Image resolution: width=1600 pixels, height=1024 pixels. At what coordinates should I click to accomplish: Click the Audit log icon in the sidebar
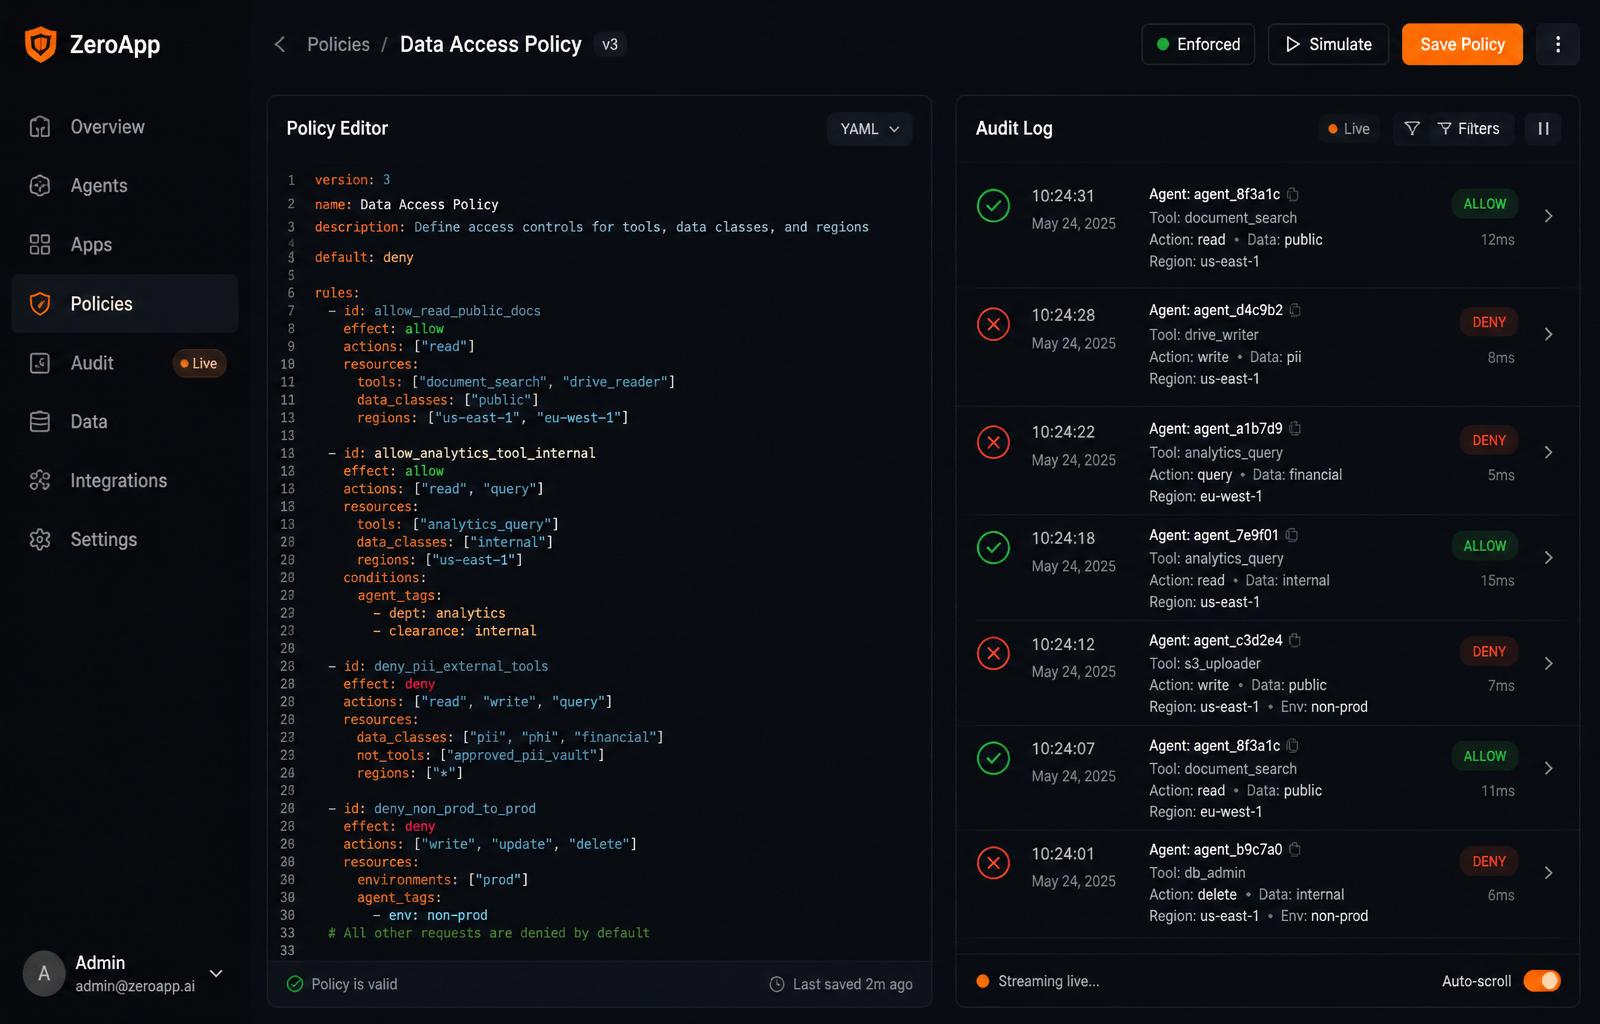[40, 363]
